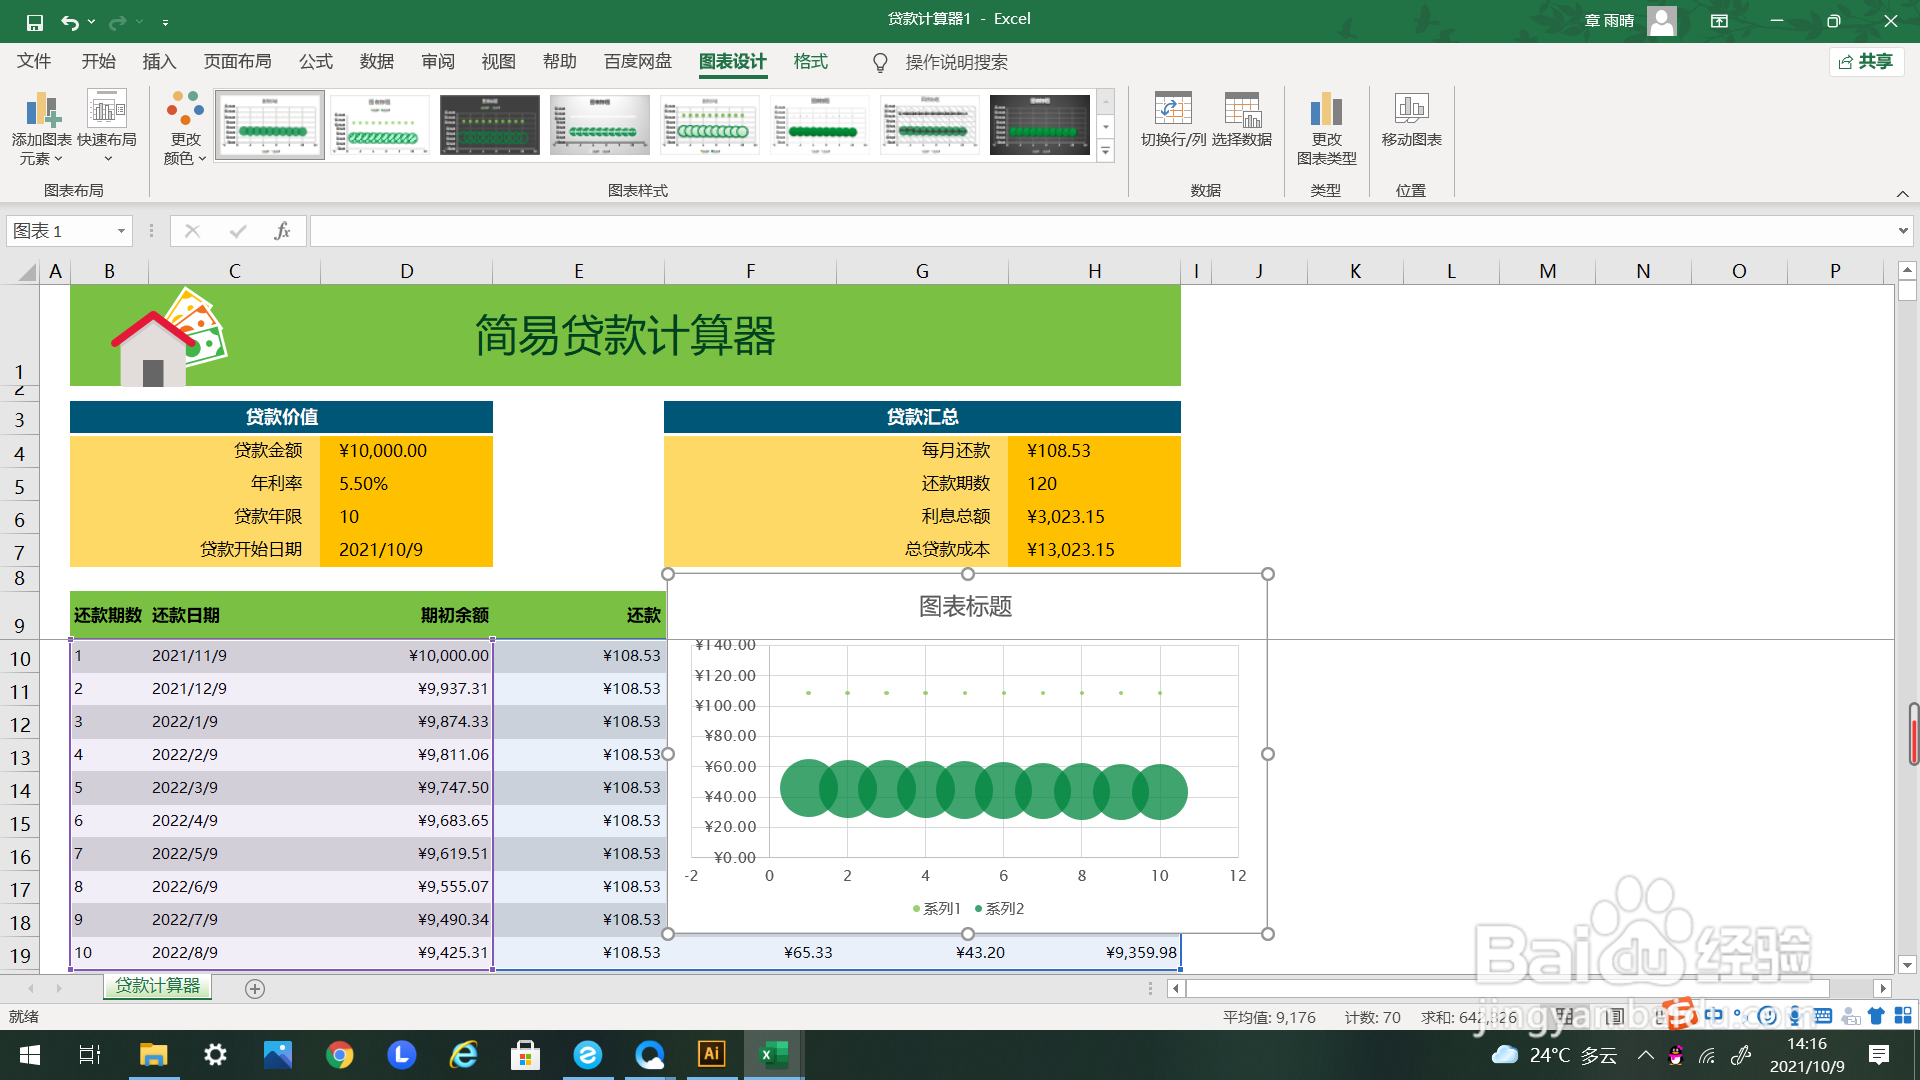Open the Format ribbon tab
Image resolution: width=1920 pixels, height=1080 pixels.
[810, 62]
